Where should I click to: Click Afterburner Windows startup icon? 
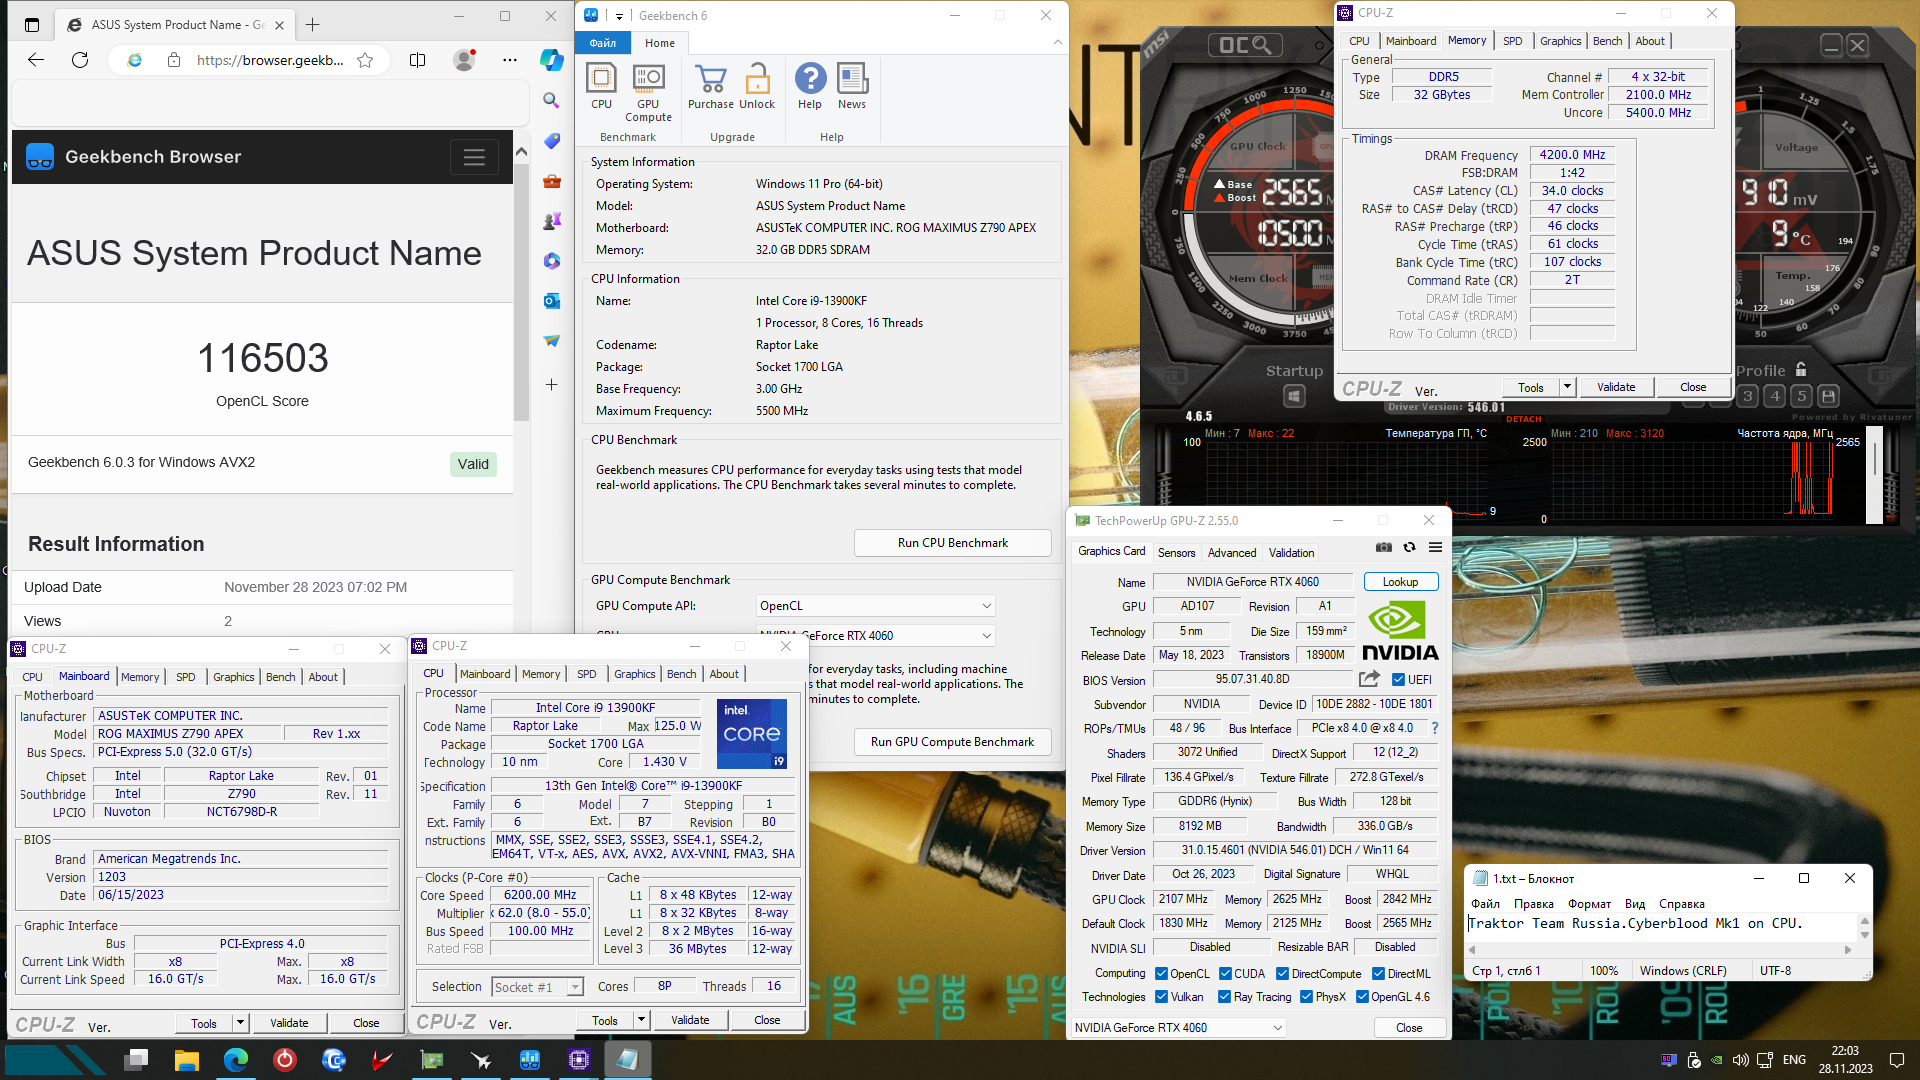[x=1294, y=396]
